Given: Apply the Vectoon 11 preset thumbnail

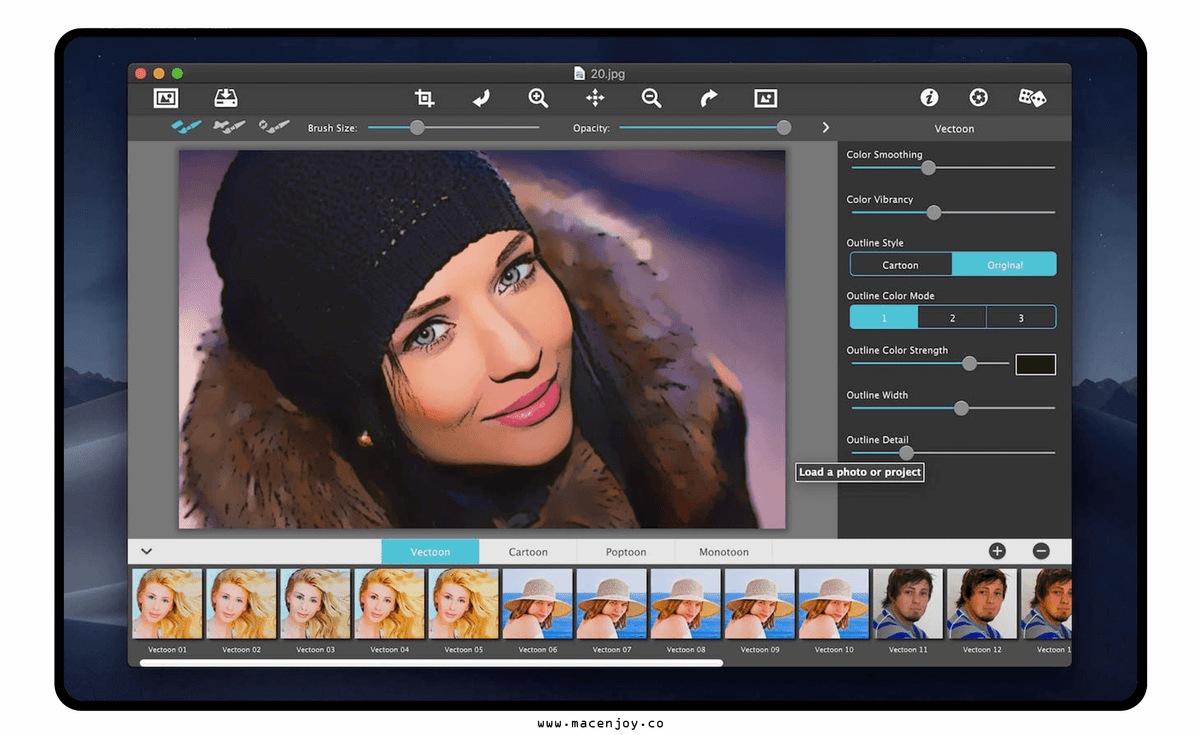Looking at the screenshot, I should [x=908, y=604].
